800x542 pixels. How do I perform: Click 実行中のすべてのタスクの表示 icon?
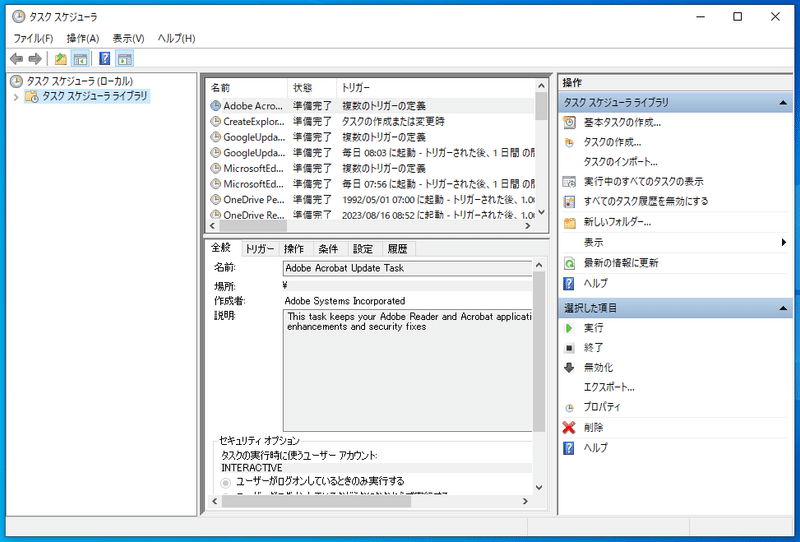click(569, 182)
